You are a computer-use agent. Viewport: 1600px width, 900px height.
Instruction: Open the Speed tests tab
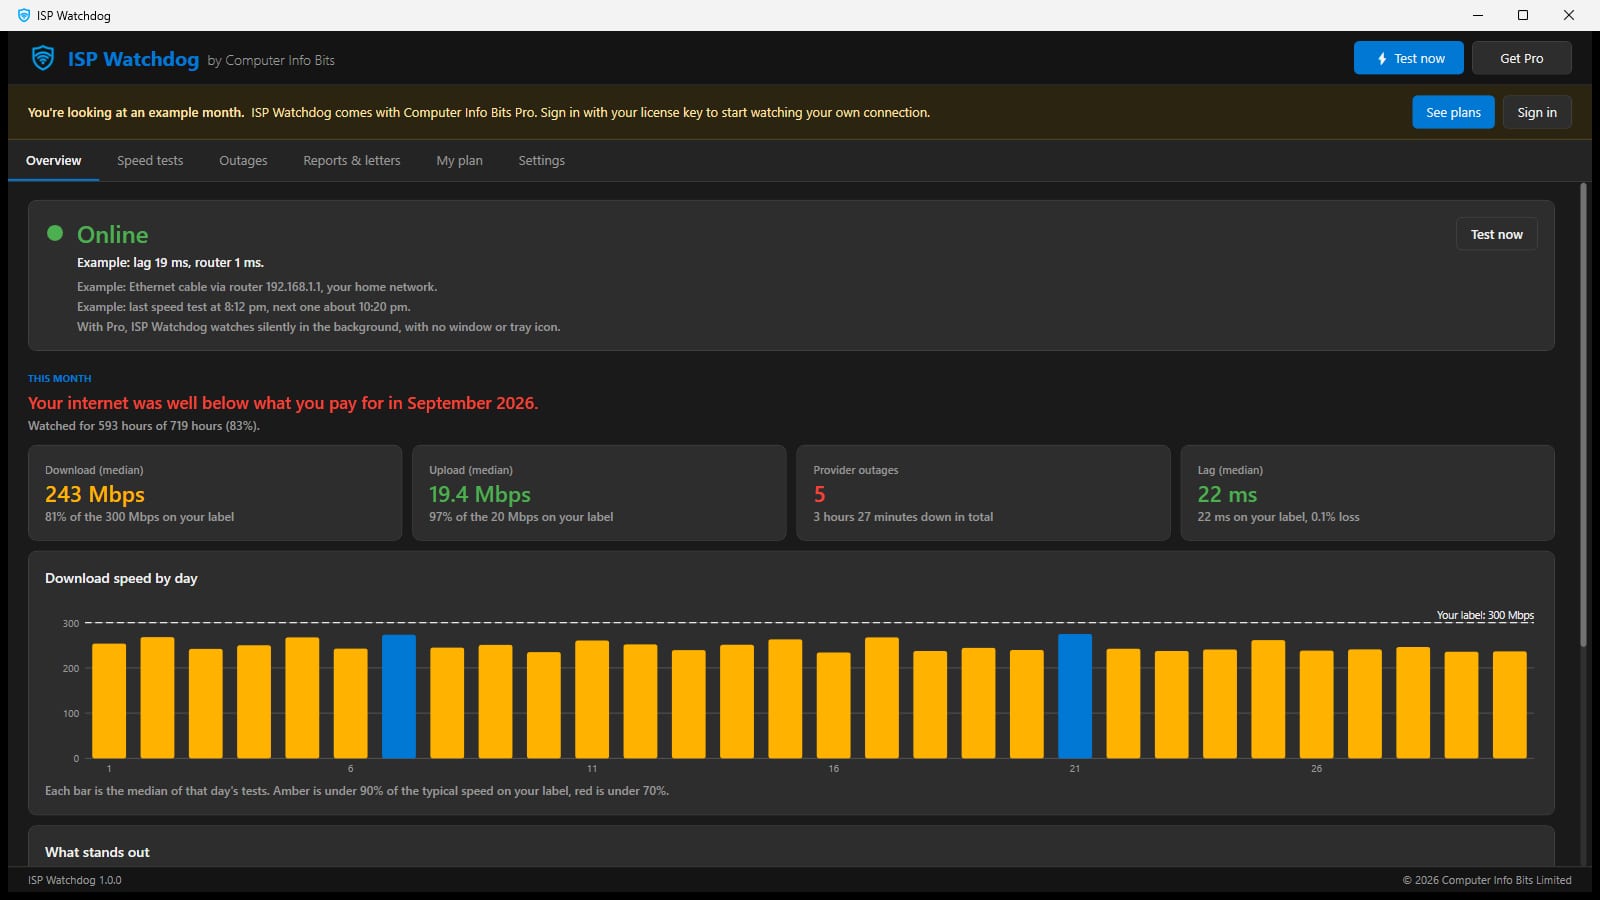(x=150, y=160)
